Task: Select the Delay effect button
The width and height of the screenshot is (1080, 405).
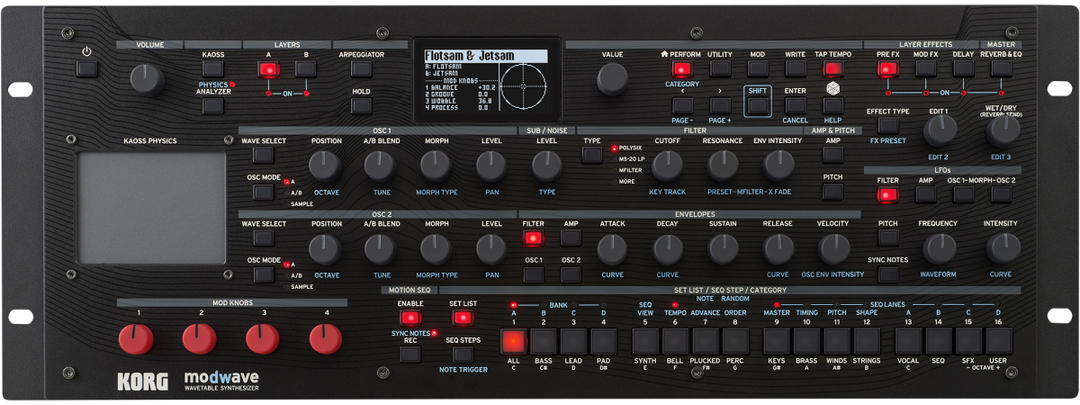Action: [x=964, y=68]
